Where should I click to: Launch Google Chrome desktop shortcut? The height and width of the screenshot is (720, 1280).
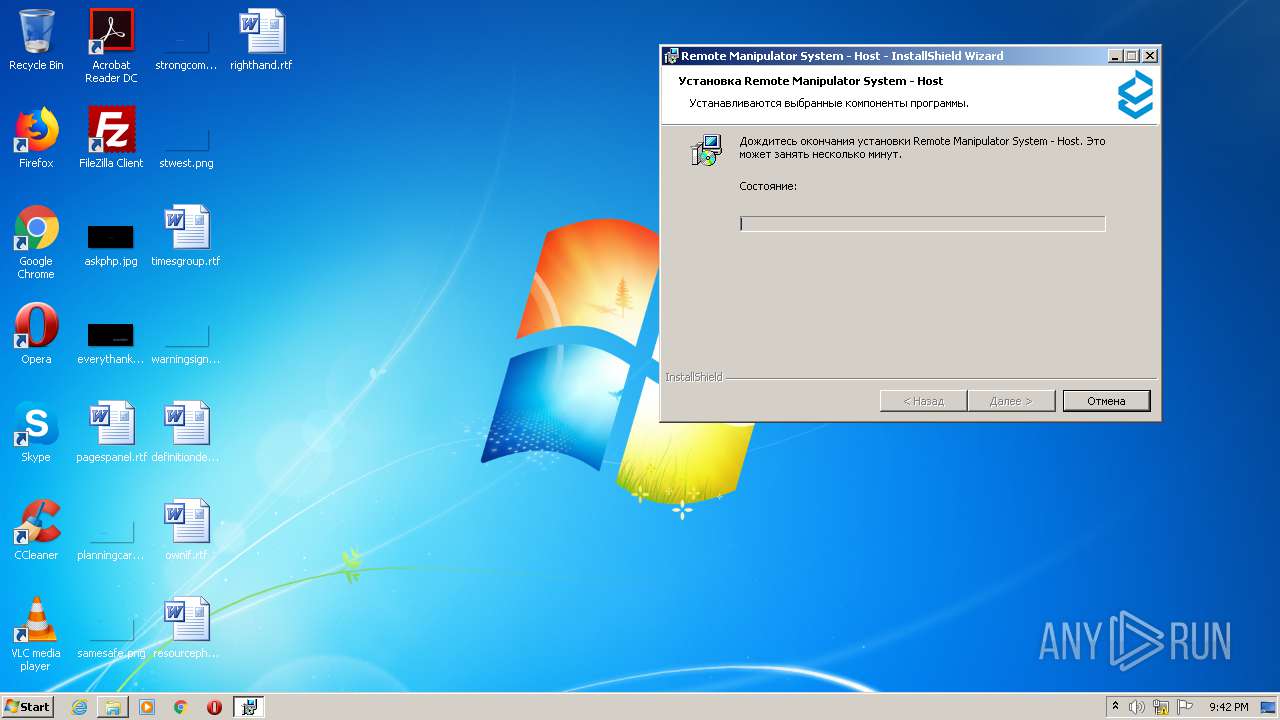36,242
